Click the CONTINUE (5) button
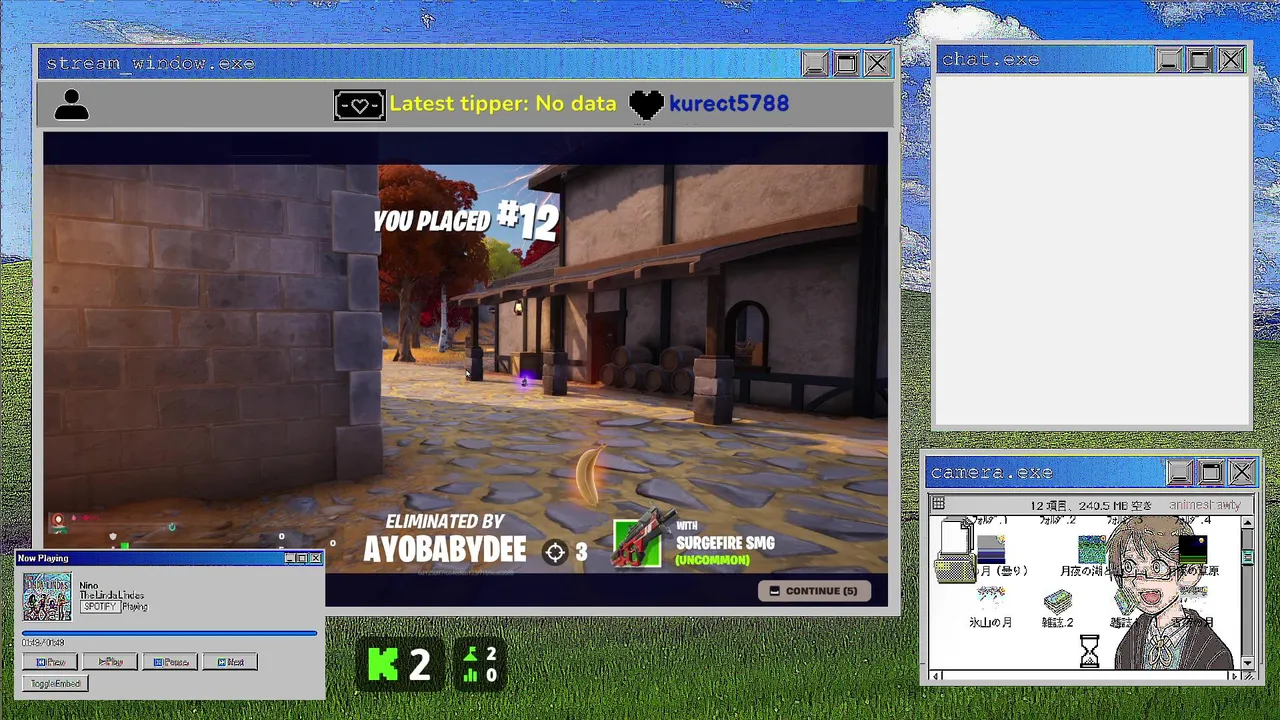 (x=813, y=591)
